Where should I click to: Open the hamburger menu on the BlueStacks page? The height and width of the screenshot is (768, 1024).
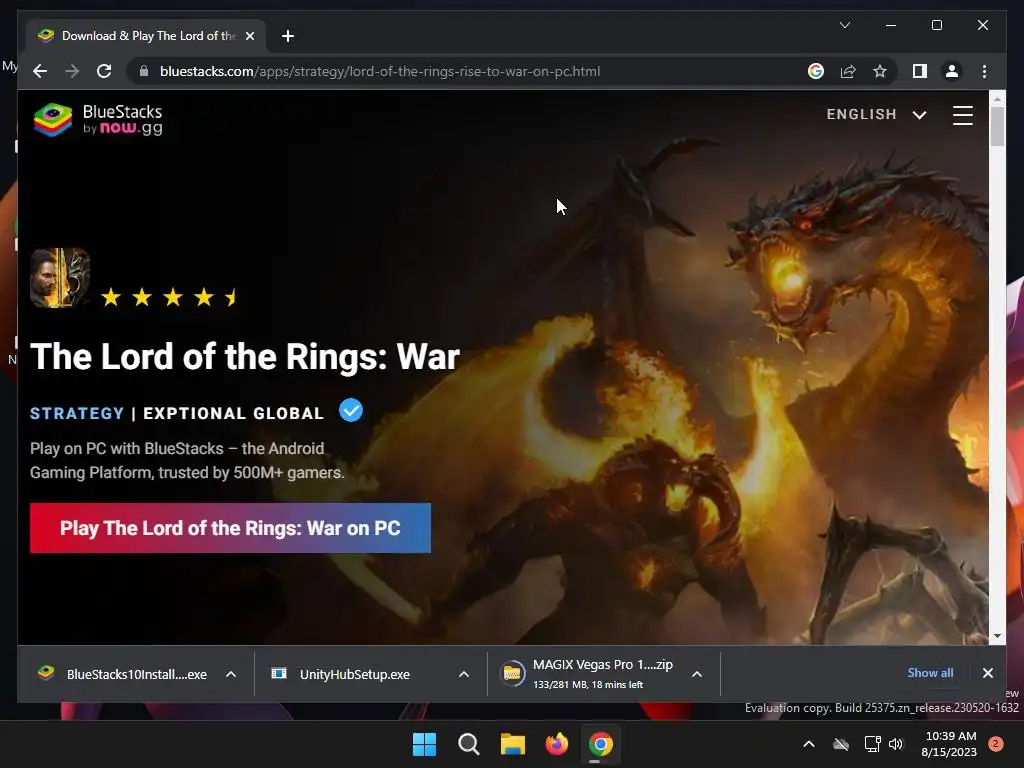point(963,115)
